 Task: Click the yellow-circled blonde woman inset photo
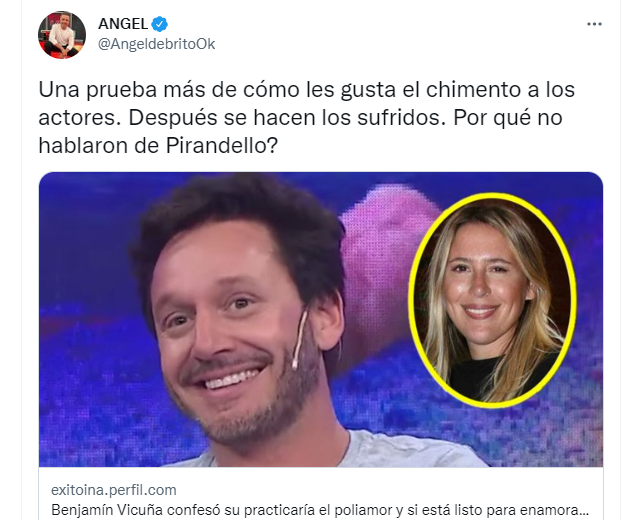pyautogui.click(x=493, y=300)
